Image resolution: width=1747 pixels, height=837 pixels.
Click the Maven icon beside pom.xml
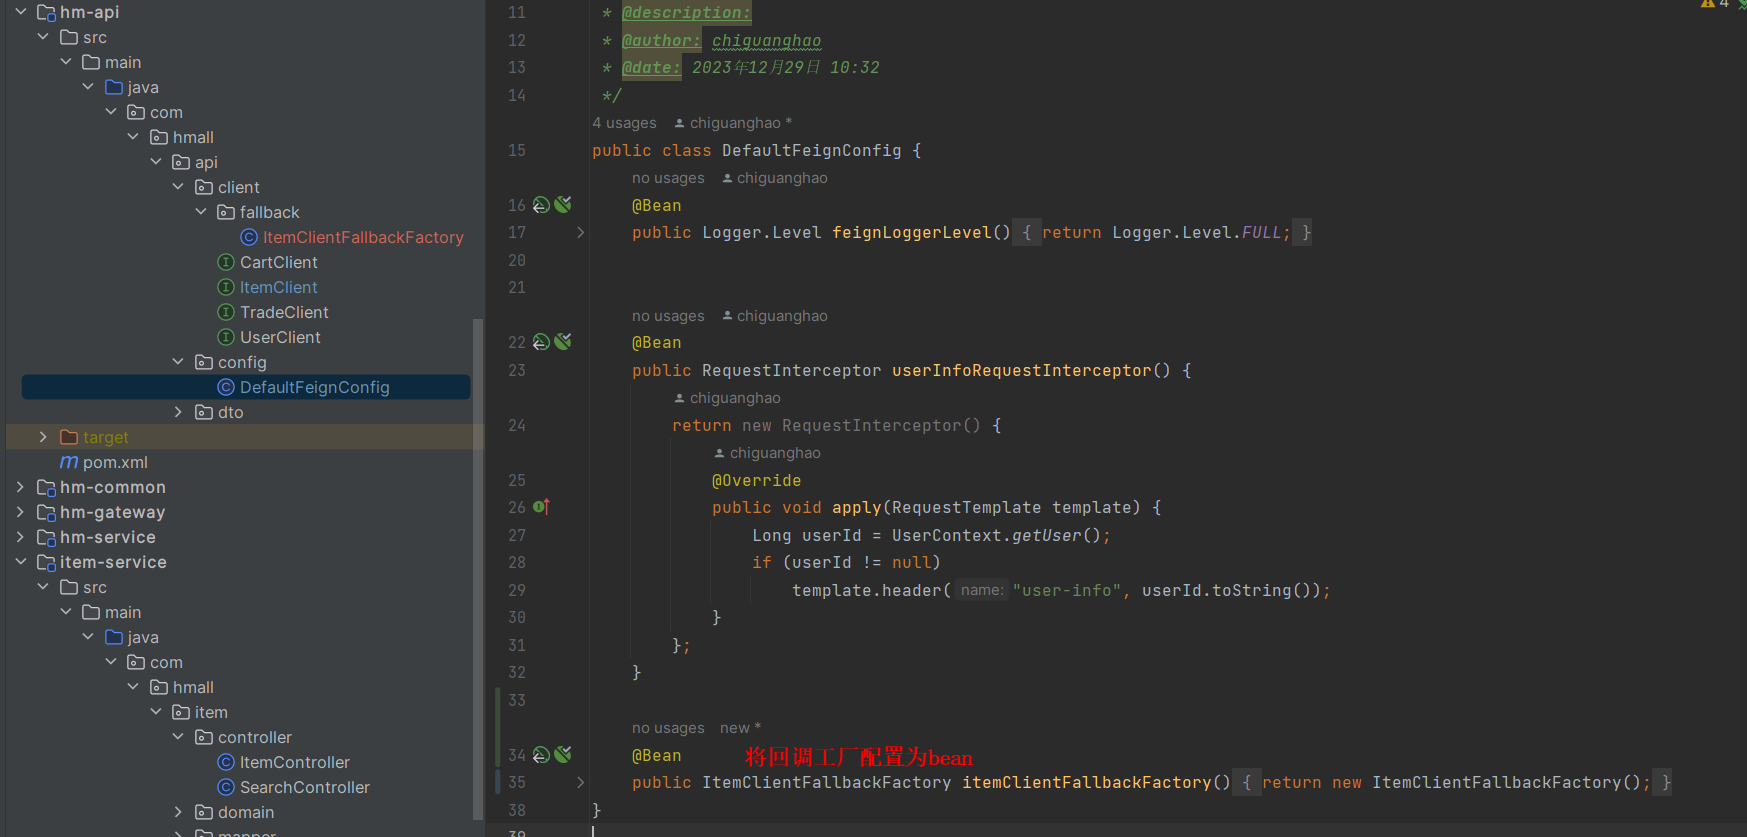pos(69,462)
